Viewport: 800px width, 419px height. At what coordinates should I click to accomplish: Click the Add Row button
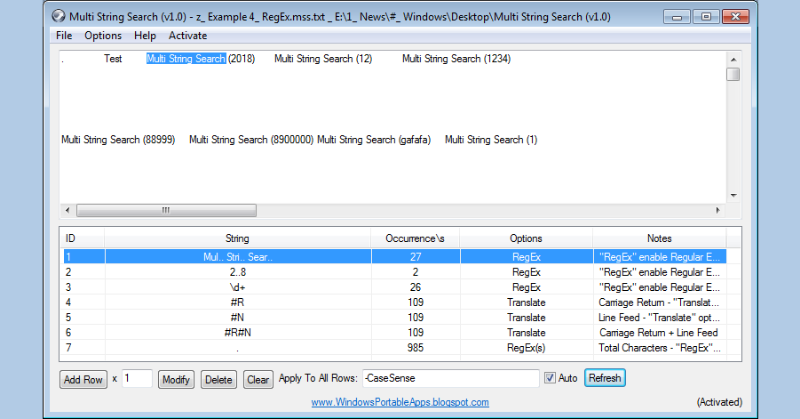pos(83,379)
